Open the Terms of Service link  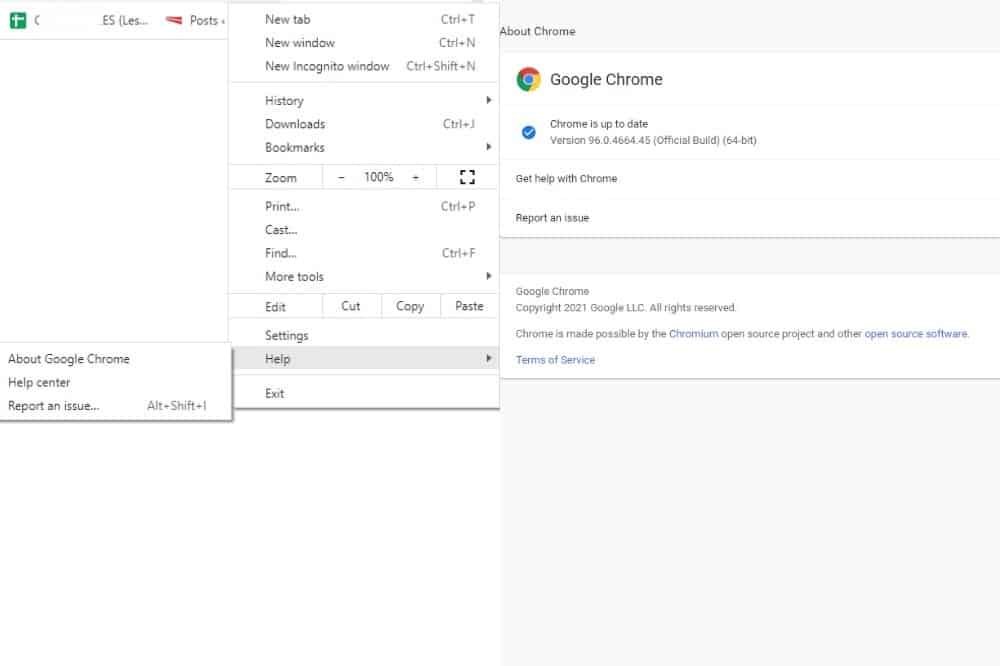coord(555,360)
